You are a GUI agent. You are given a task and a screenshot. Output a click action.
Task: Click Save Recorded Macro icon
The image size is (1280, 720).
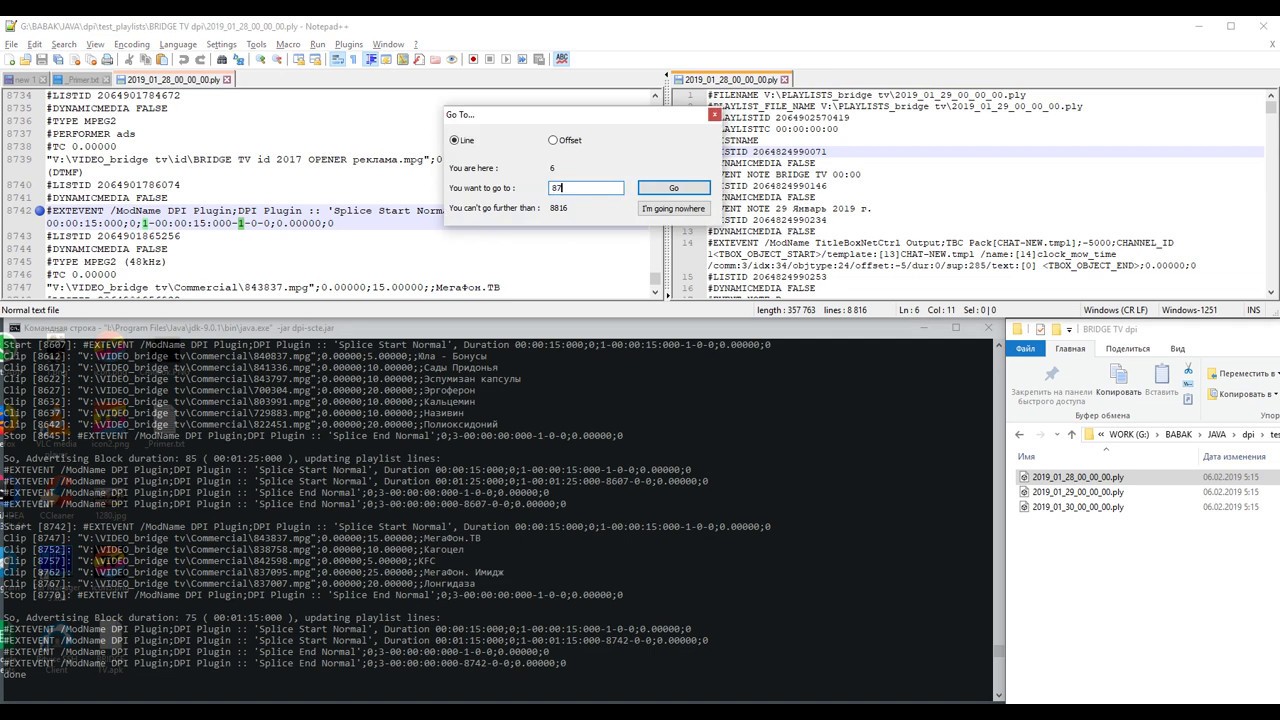pos(539,59)
